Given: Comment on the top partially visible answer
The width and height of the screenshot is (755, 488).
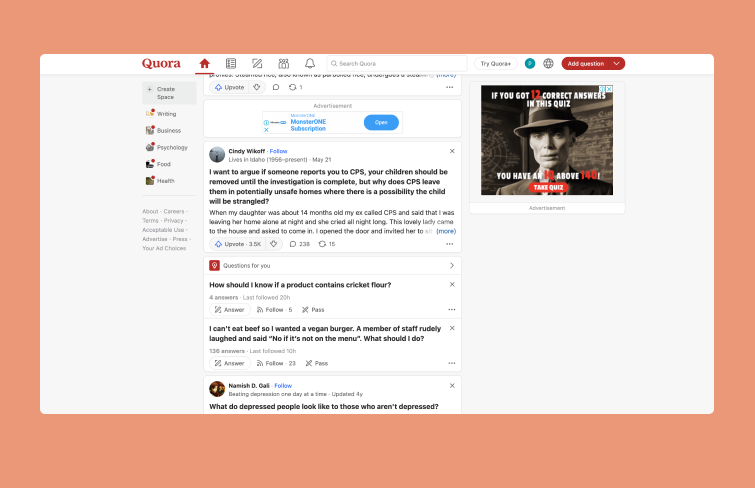Looking at the screenshot, I should pos(276,87).
